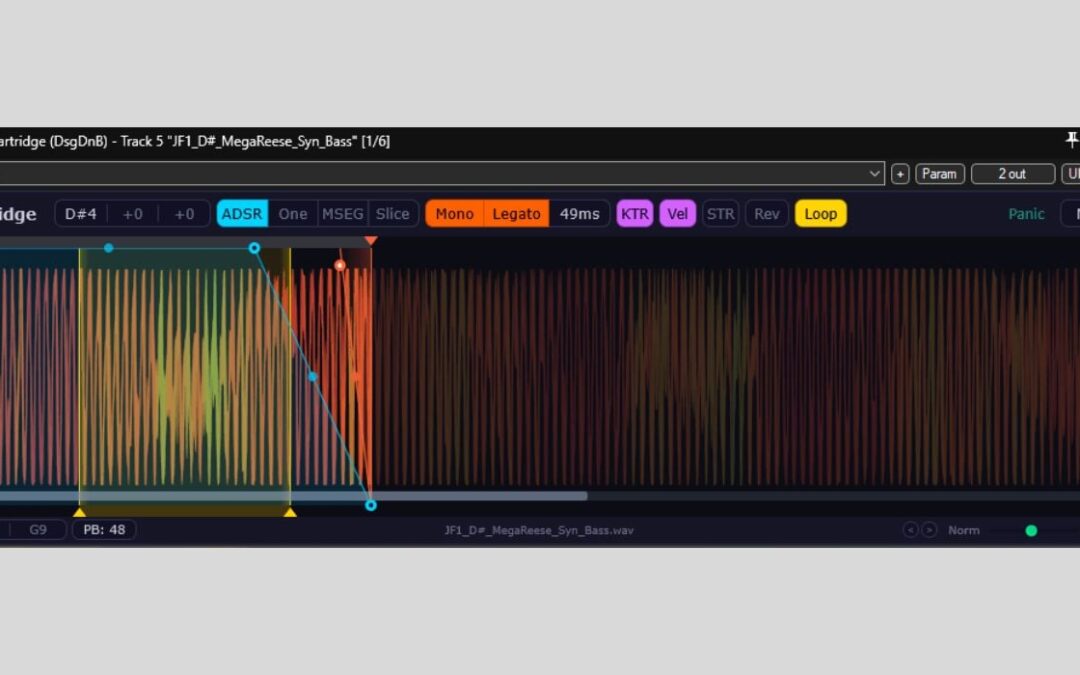Image resolution: width=1080 pixels, height=675 pixels.
Task: Select the orange fade handle node
Action: coord(340,265)
